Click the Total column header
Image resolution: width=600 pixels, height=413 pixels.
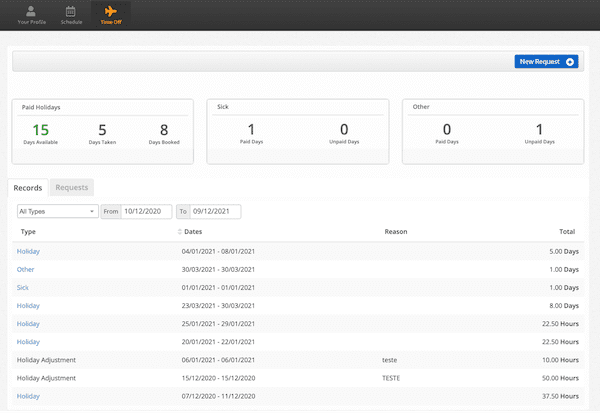(x=567, y=232)
